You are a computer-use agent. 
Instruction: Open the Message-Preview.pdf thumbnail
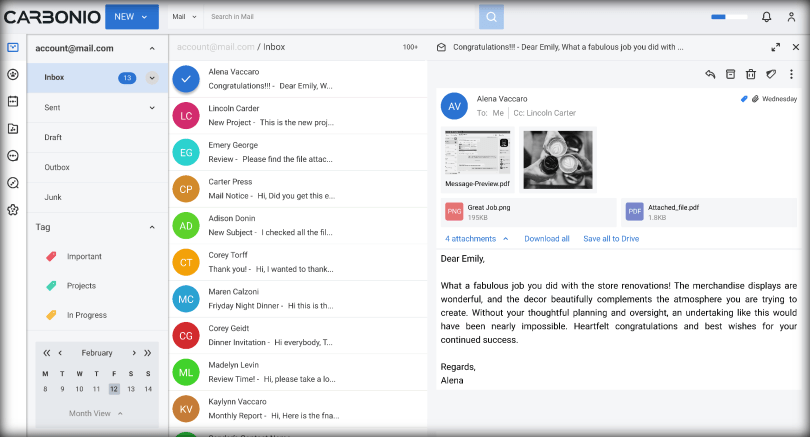pos(477,159)
